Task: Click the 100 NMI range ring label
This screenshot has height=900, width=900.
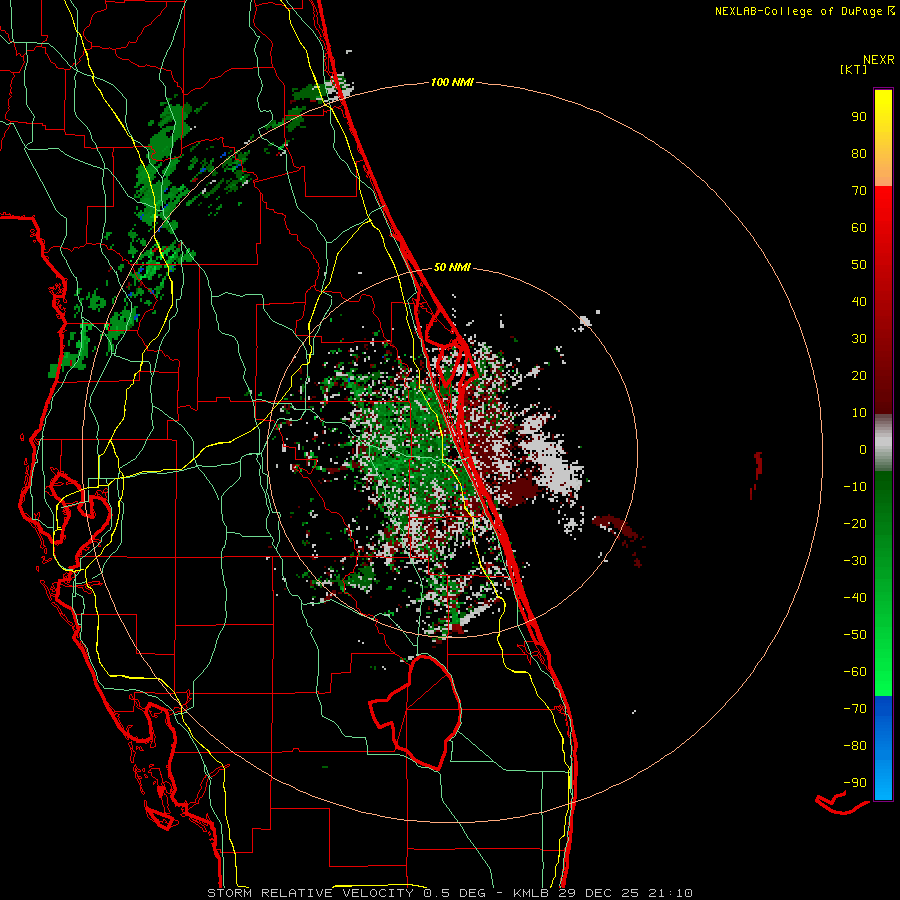Action: [x=452, y=83]
